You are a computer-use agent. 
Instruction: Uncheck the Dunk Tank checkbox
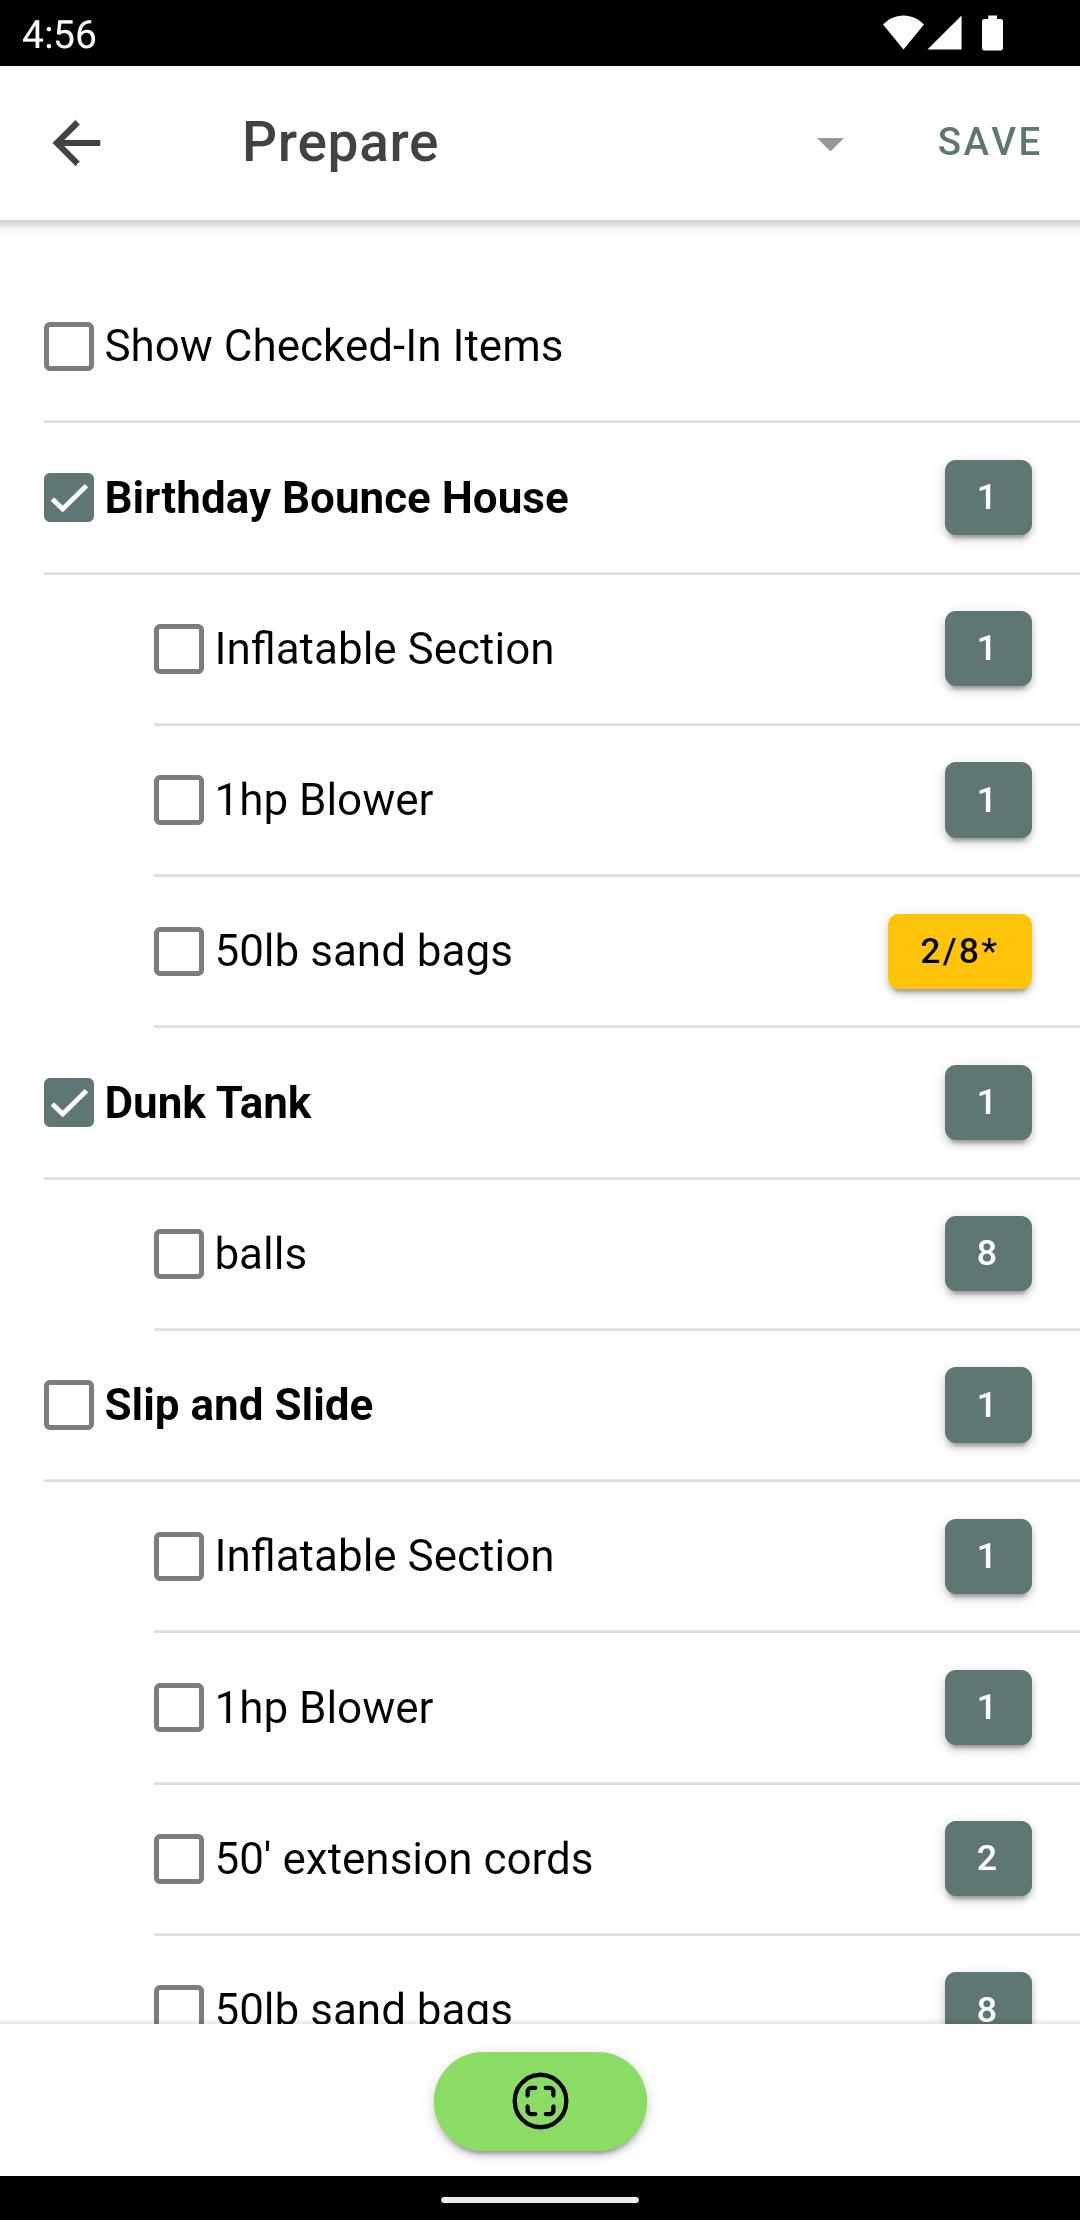tap(69, 1103)
